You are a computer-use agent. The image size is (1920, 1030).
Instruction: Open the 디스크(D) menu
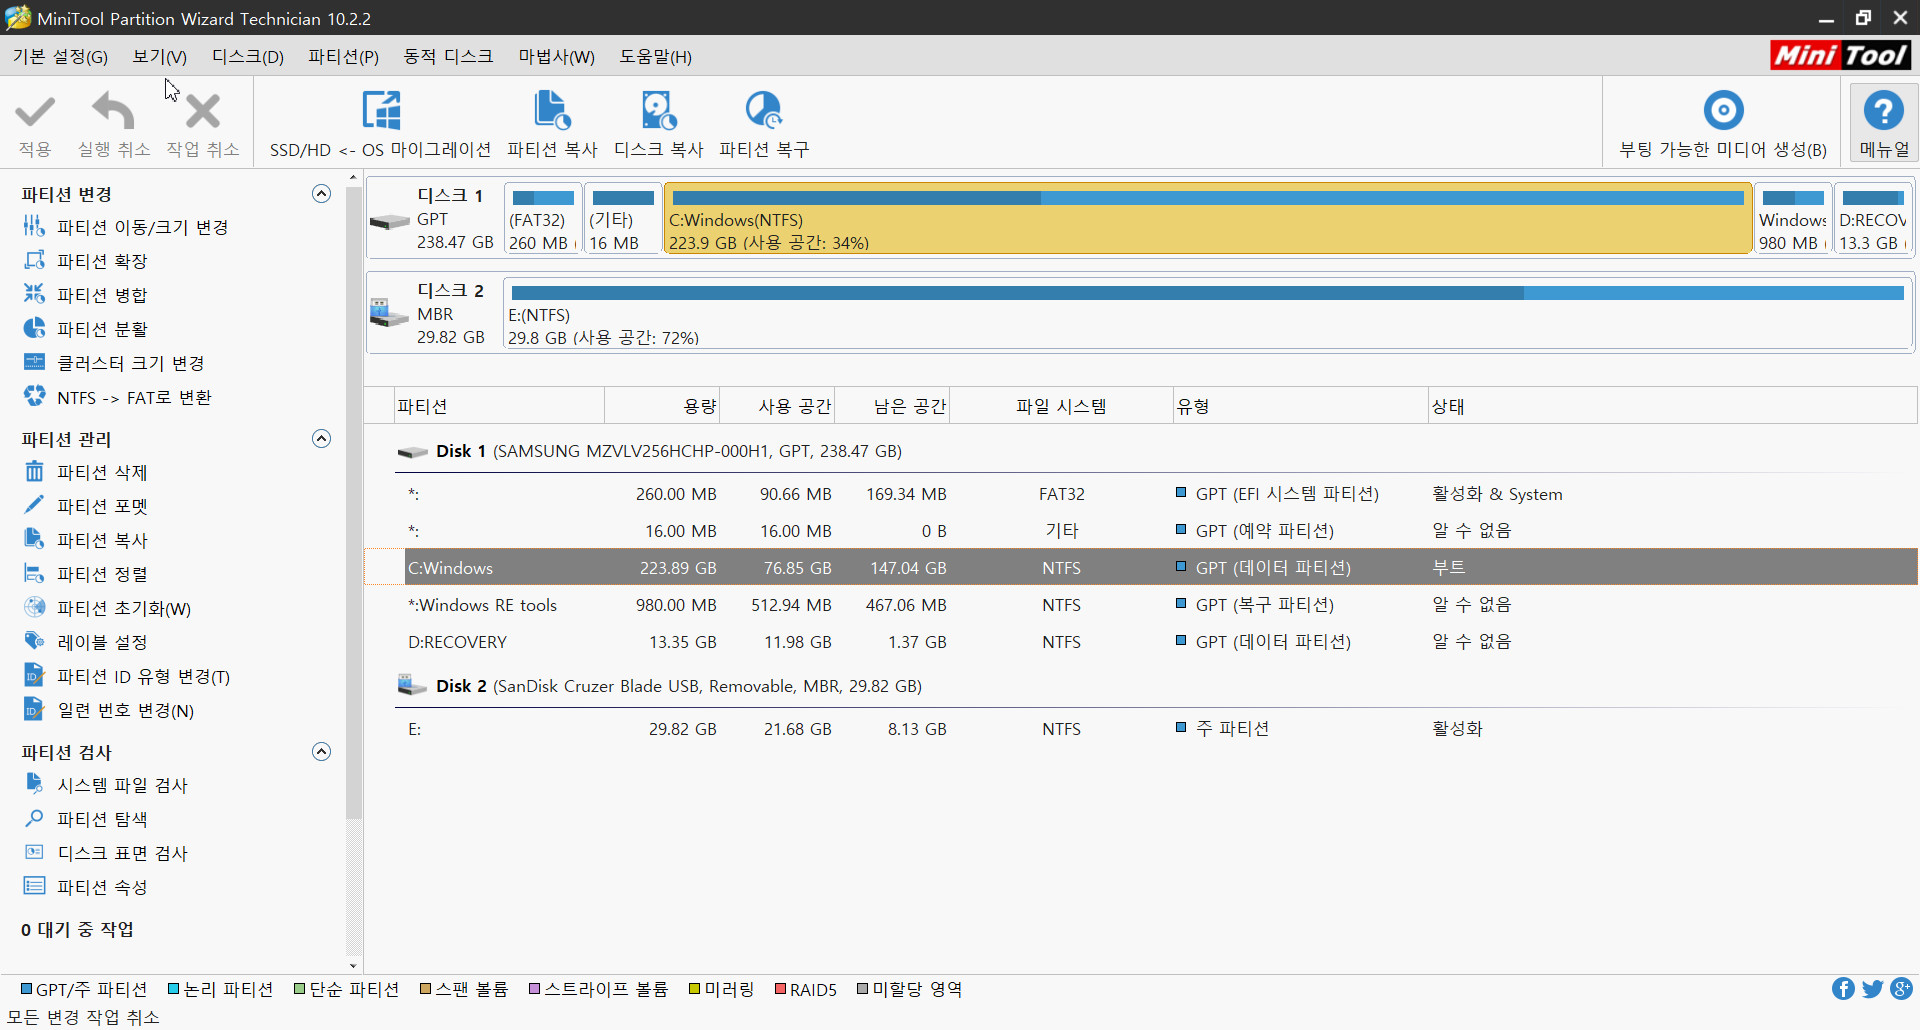(x=248, y=56)
